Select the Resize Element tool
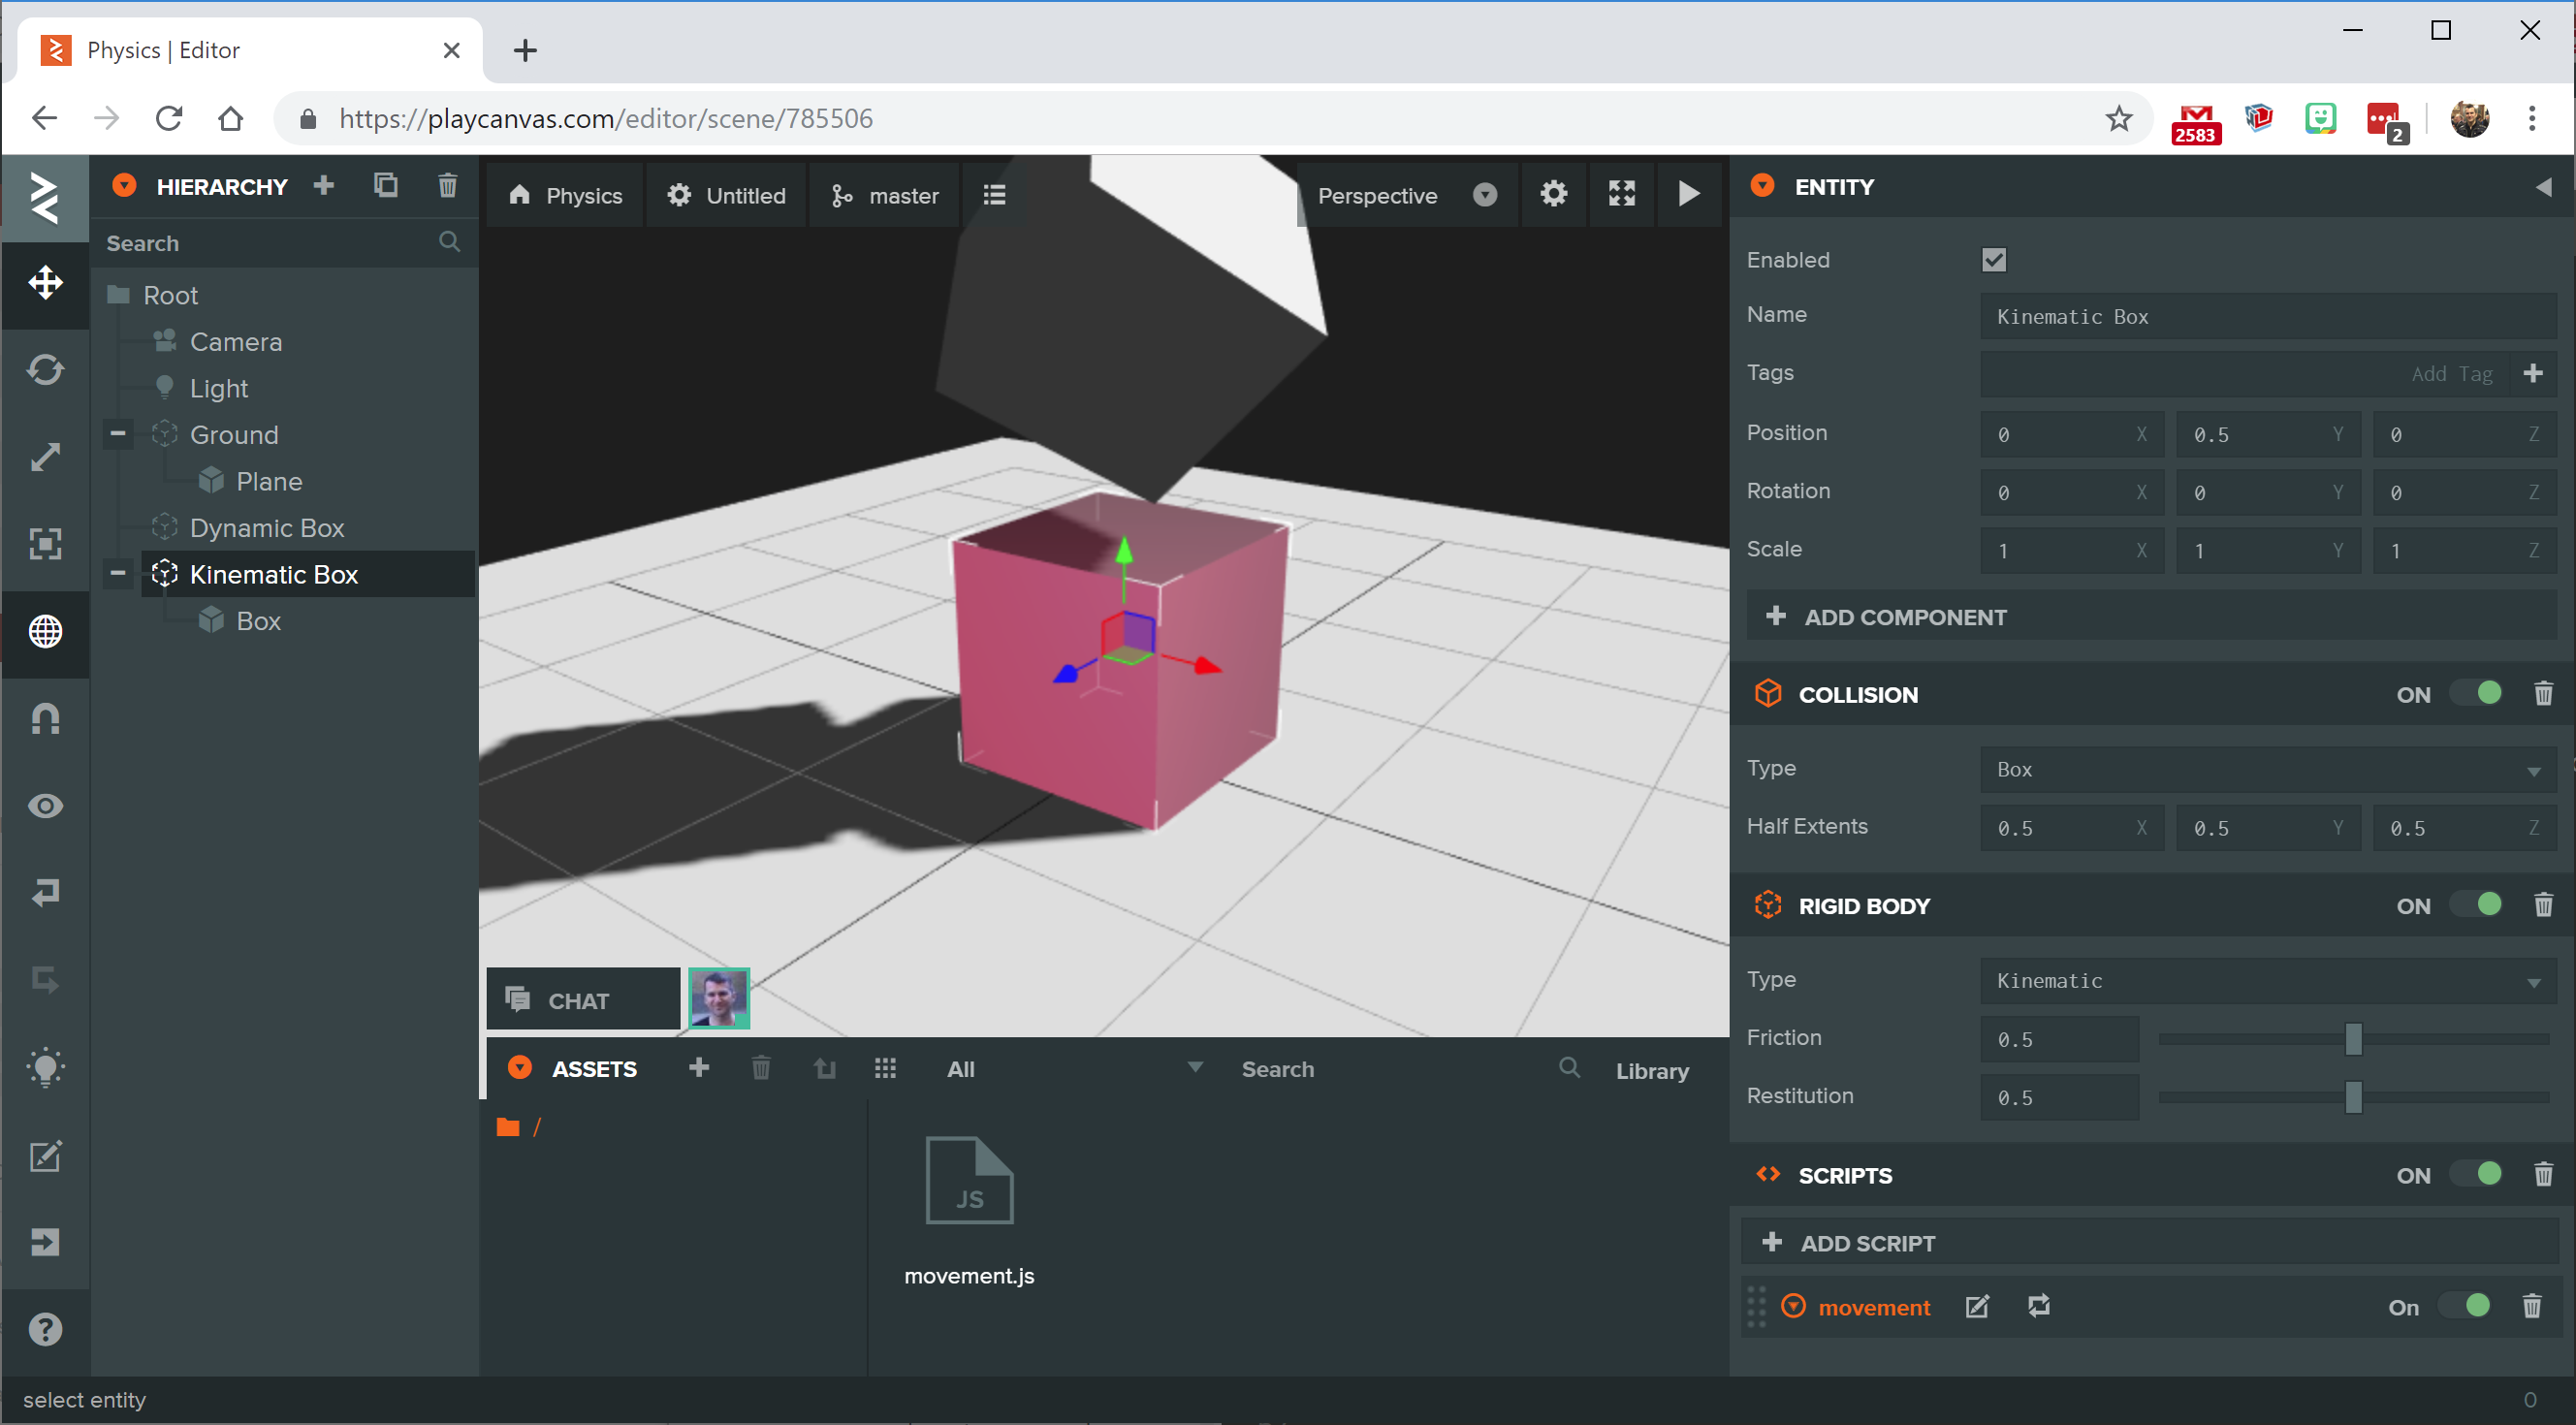The image size is (2576, 1425). [45, 544]
